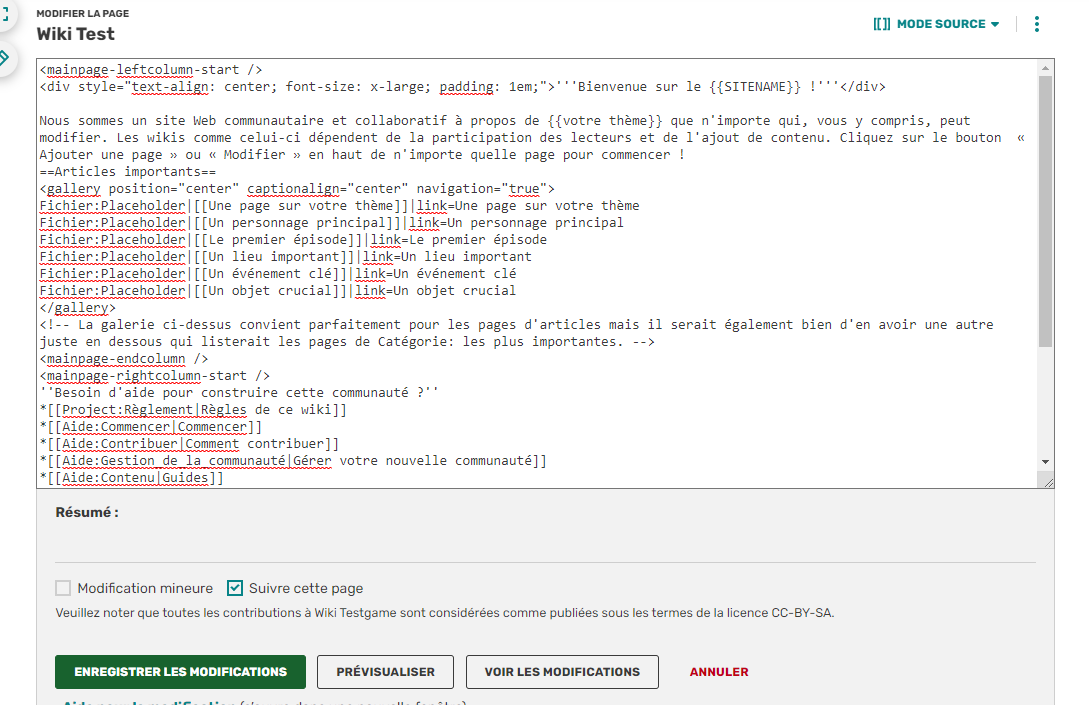Click the 'Bienvenue sur le {{SITENAME}}' line
The image size is (1089, 705).
coord(463,87)
